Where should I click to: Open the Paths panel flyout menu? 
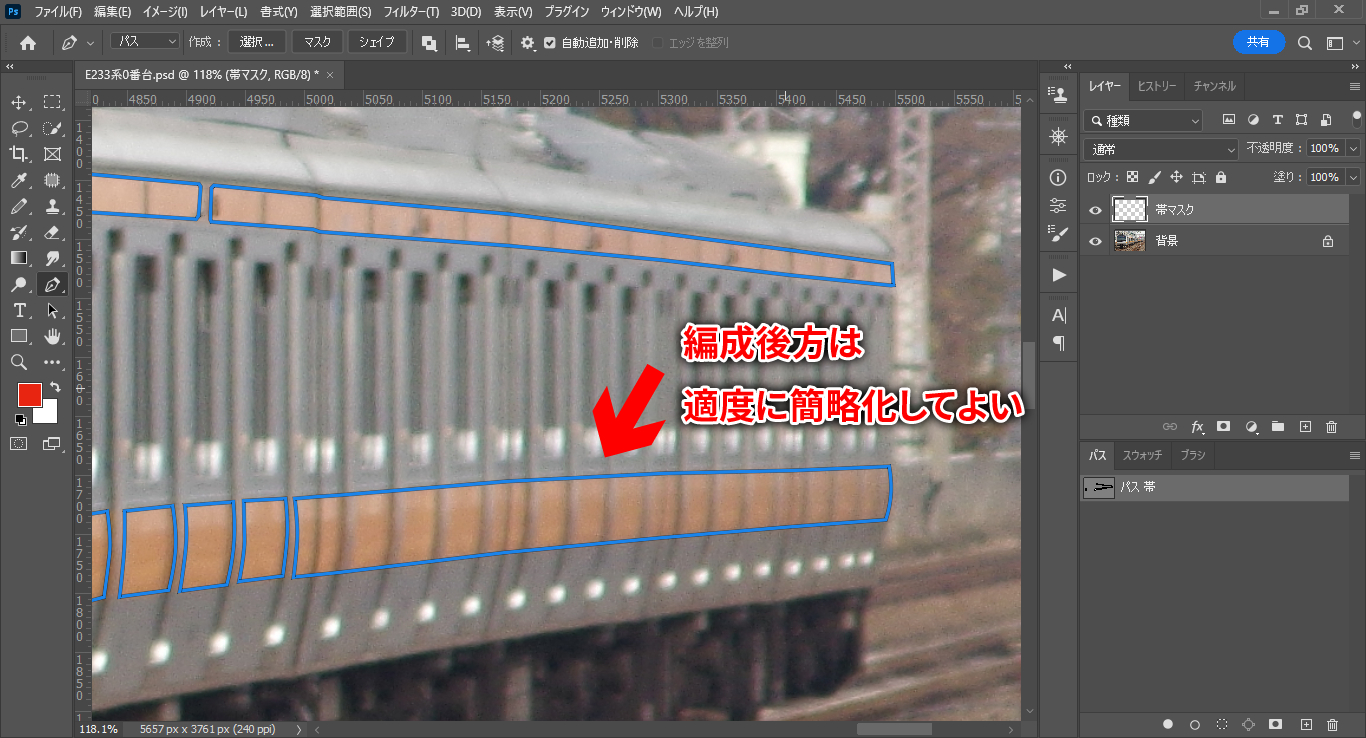(1353, 456)
